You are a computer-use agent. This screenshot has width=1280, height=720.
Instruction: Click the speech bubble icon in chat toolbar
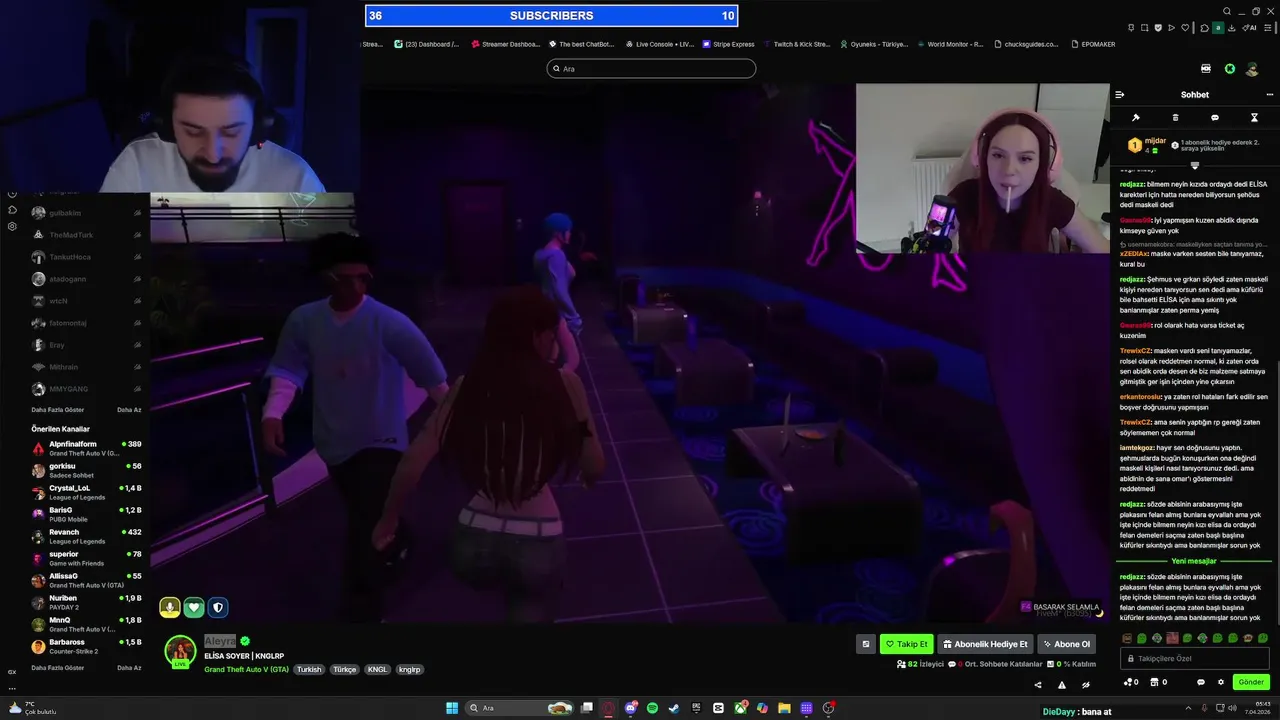point(1215,118)
